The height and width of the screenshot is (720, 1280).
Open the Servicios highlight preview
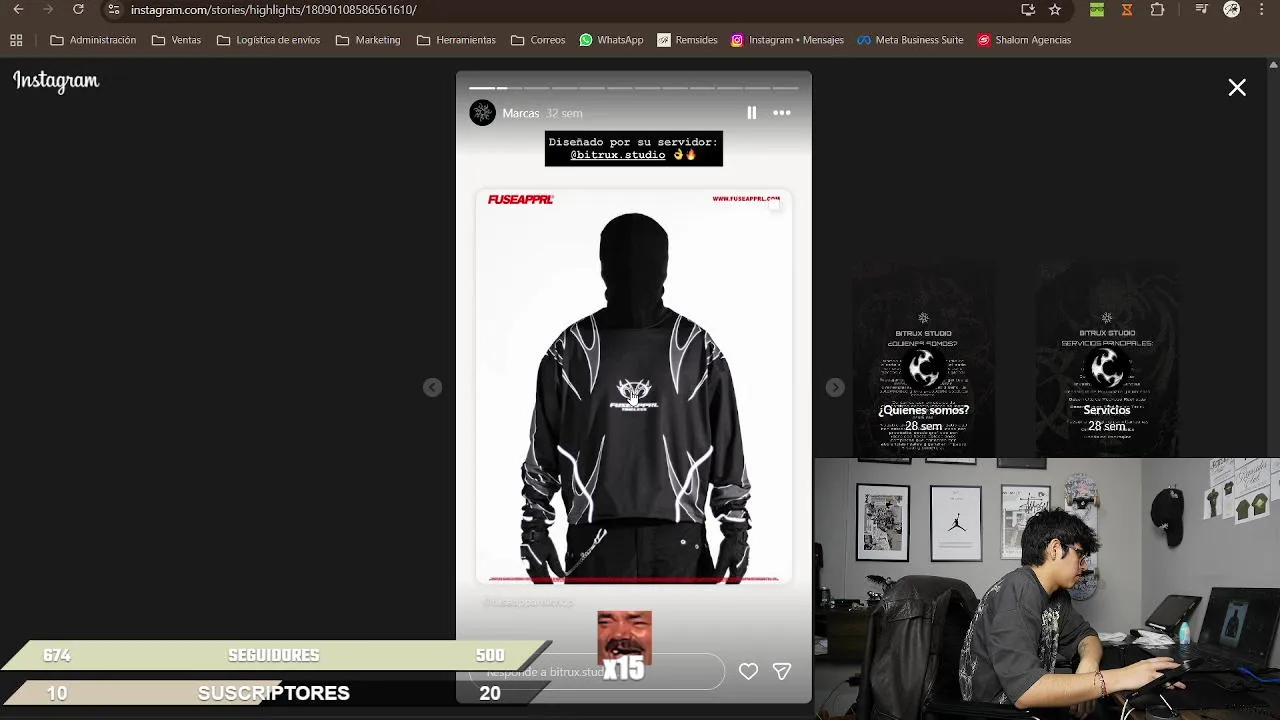coord(1107,360)
